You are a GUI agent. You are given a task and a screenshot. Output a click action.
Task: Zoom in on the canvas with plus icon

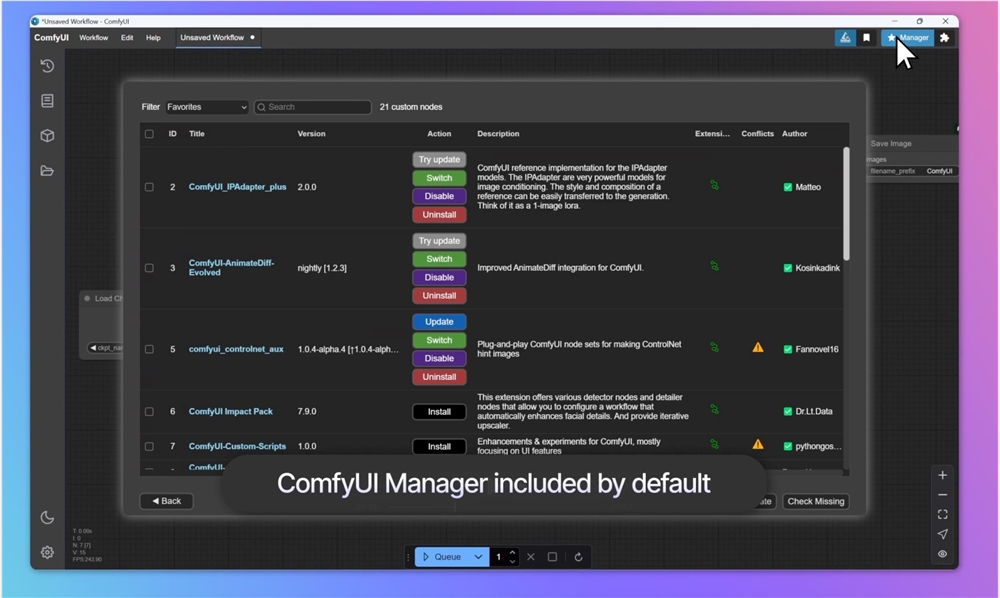[943, 475]
